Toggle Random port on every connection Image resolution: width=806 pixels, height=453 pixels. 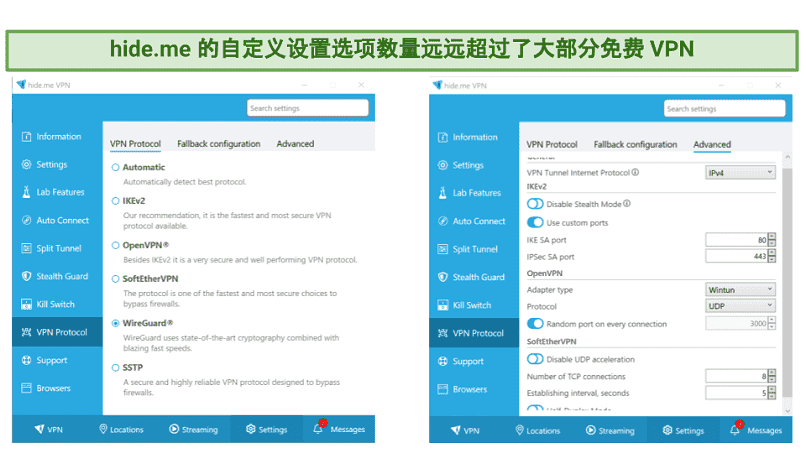(535, 324)
